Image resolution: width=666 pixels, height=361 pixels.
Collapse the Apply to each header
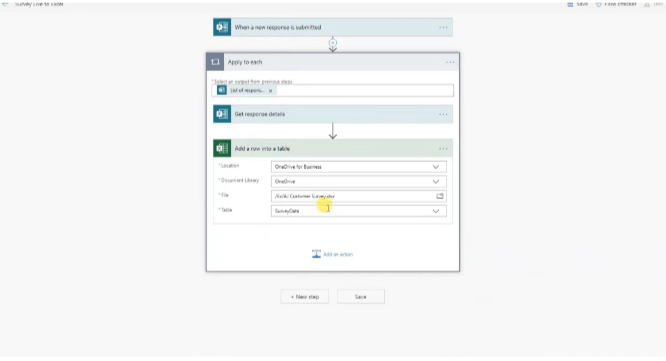333,62
